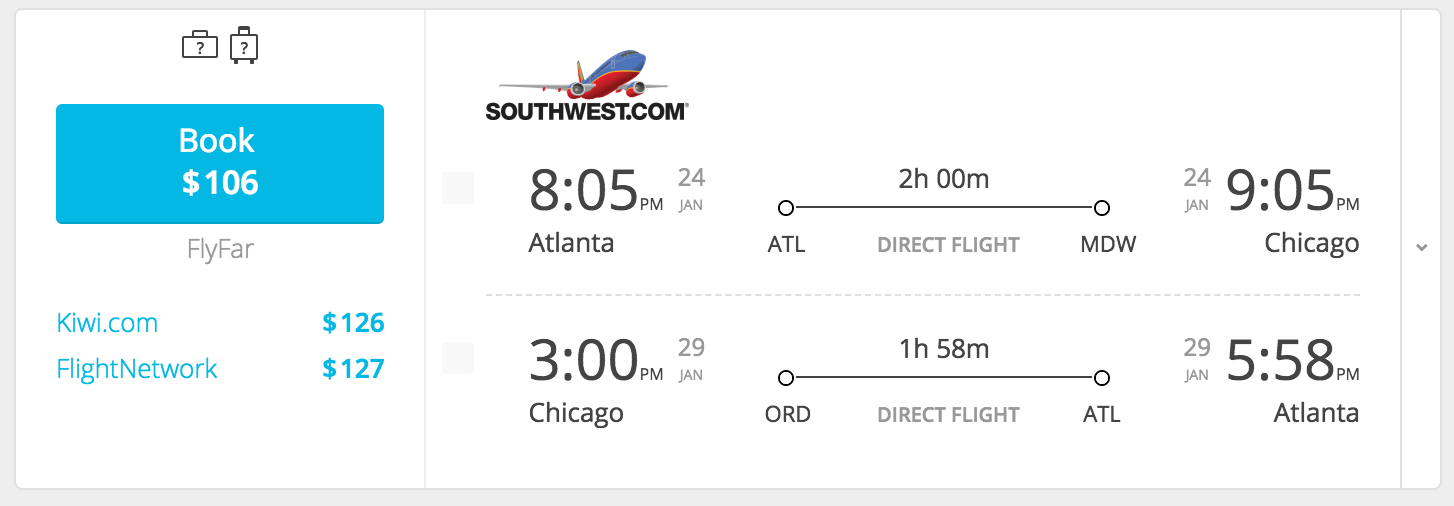The width and height of the screenshot is (1454, 506).
Task: Click the checked luggage info icon
Action: point(244,46)
